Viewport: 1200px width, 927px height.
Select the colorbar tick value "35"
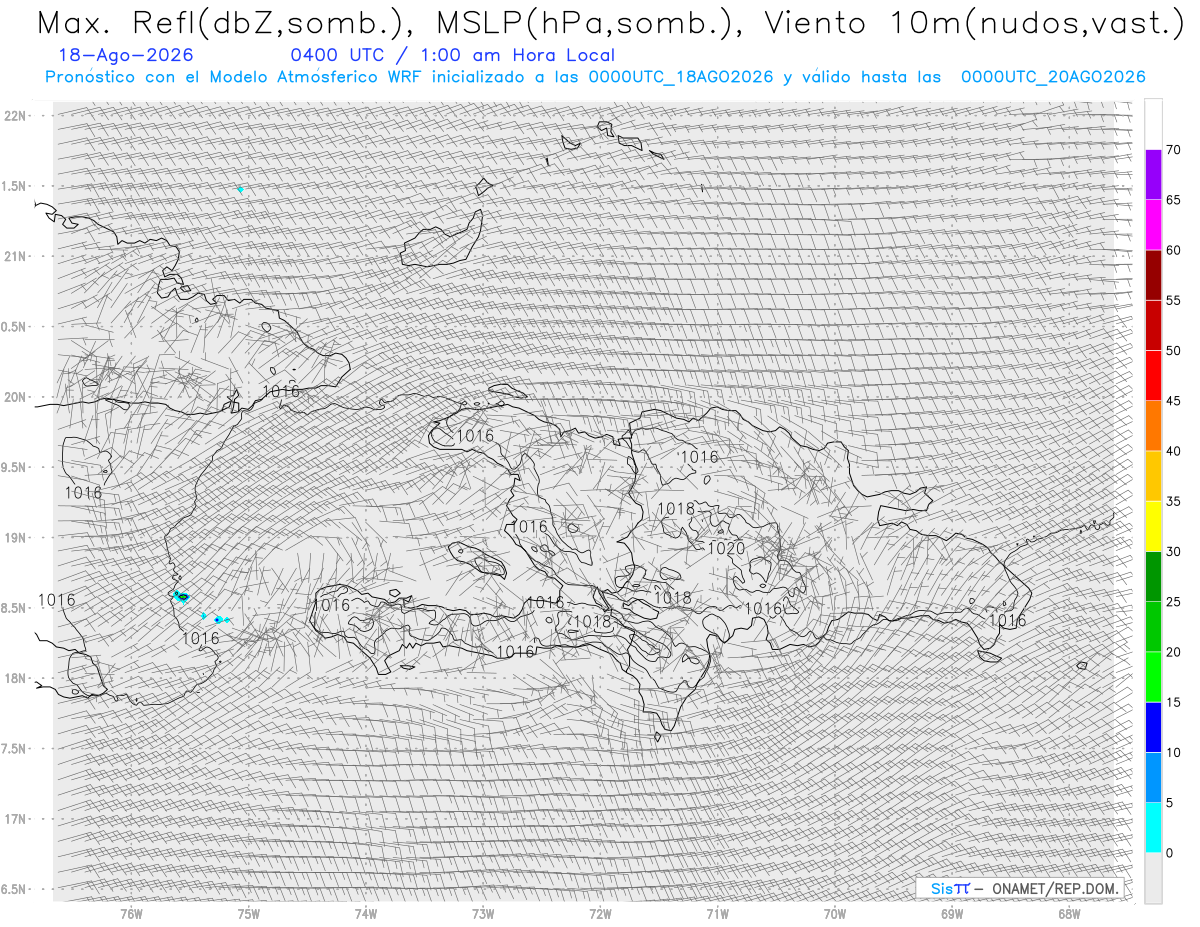coord(1173,501)
